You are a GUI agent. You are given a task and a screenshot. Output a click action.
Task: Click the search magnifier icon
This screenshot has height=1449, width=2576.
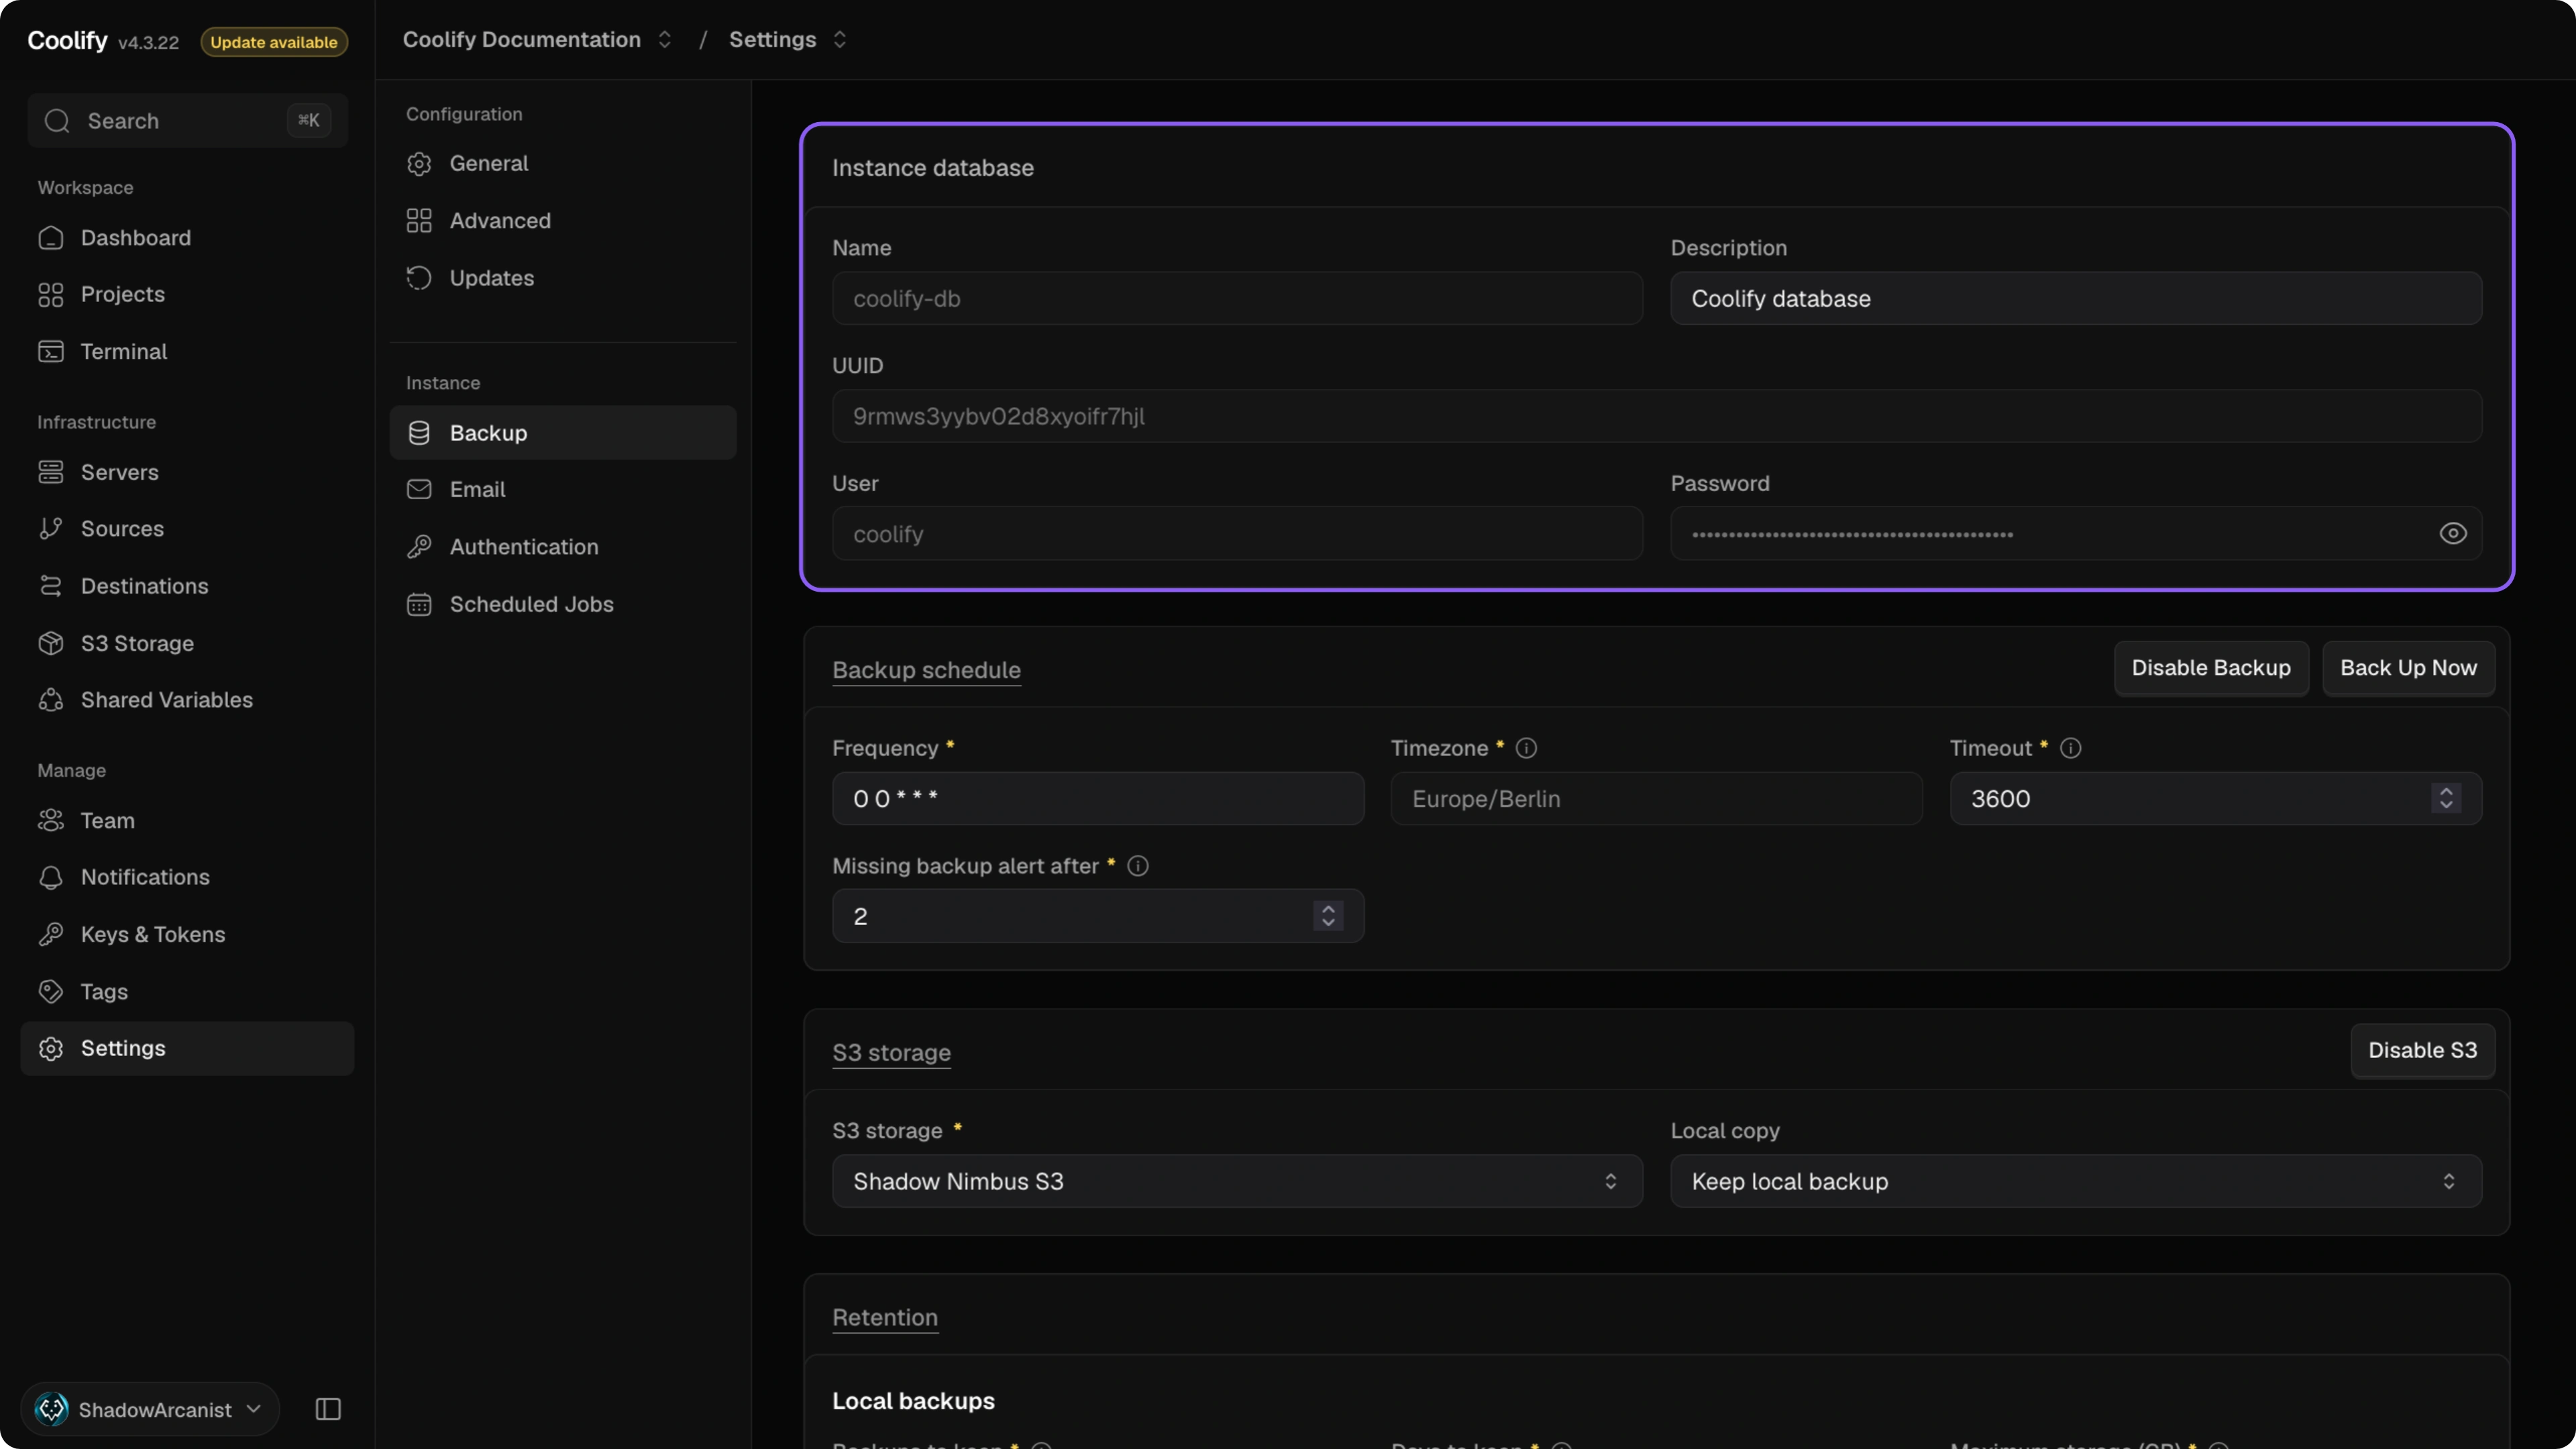pyautogui.click(x=57, y=121)
